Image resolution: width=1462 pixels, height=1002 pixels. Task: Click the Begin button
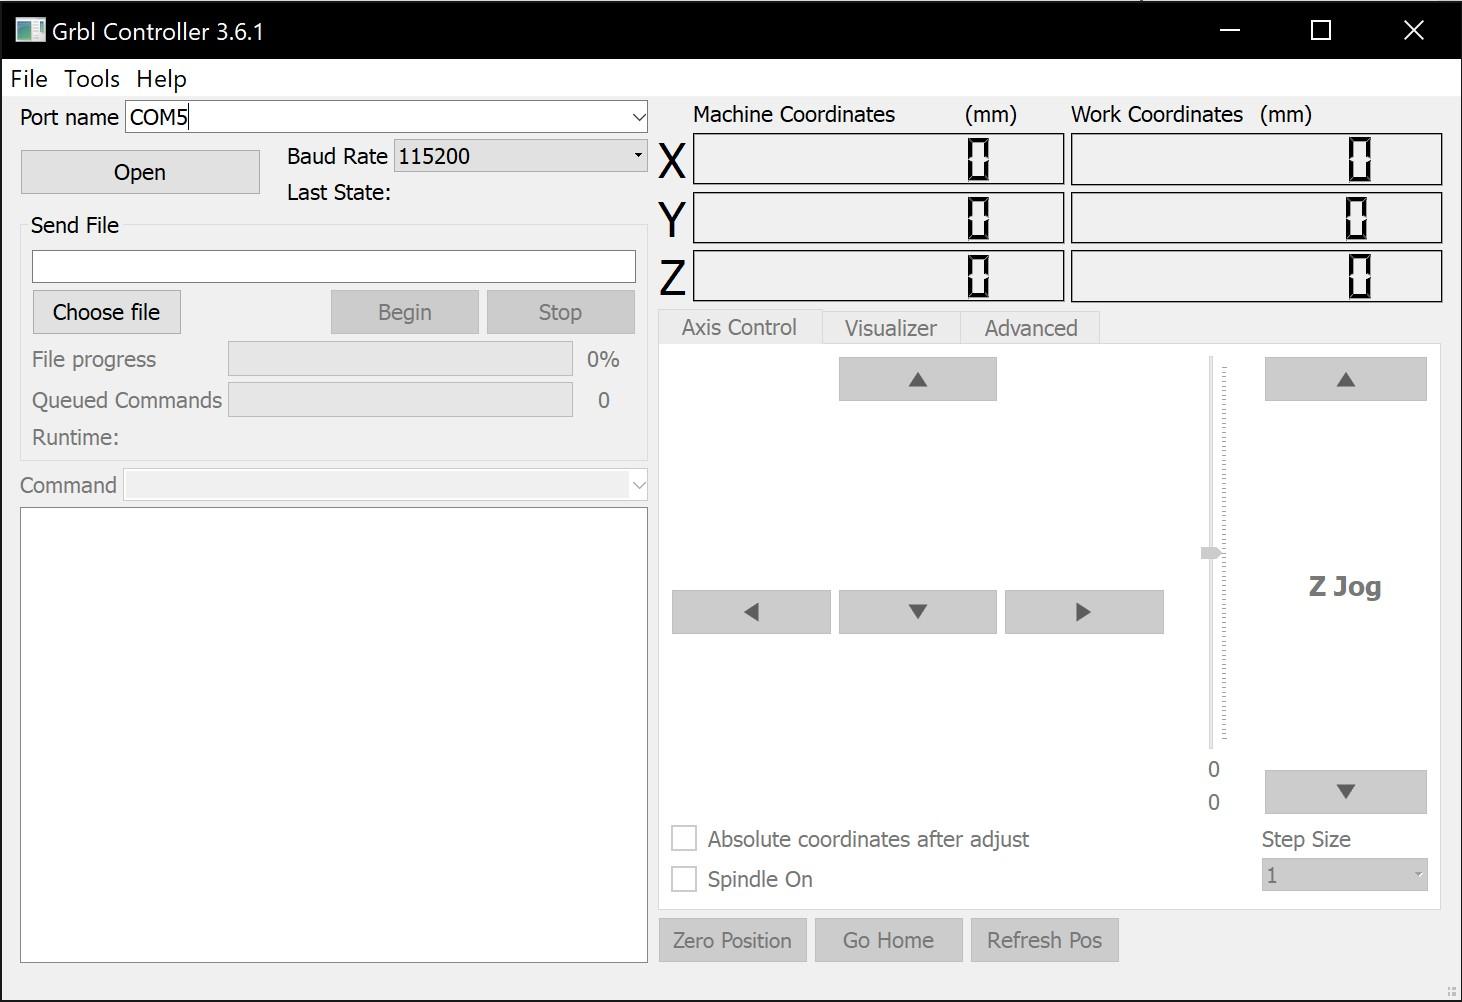tap(405, 312)
